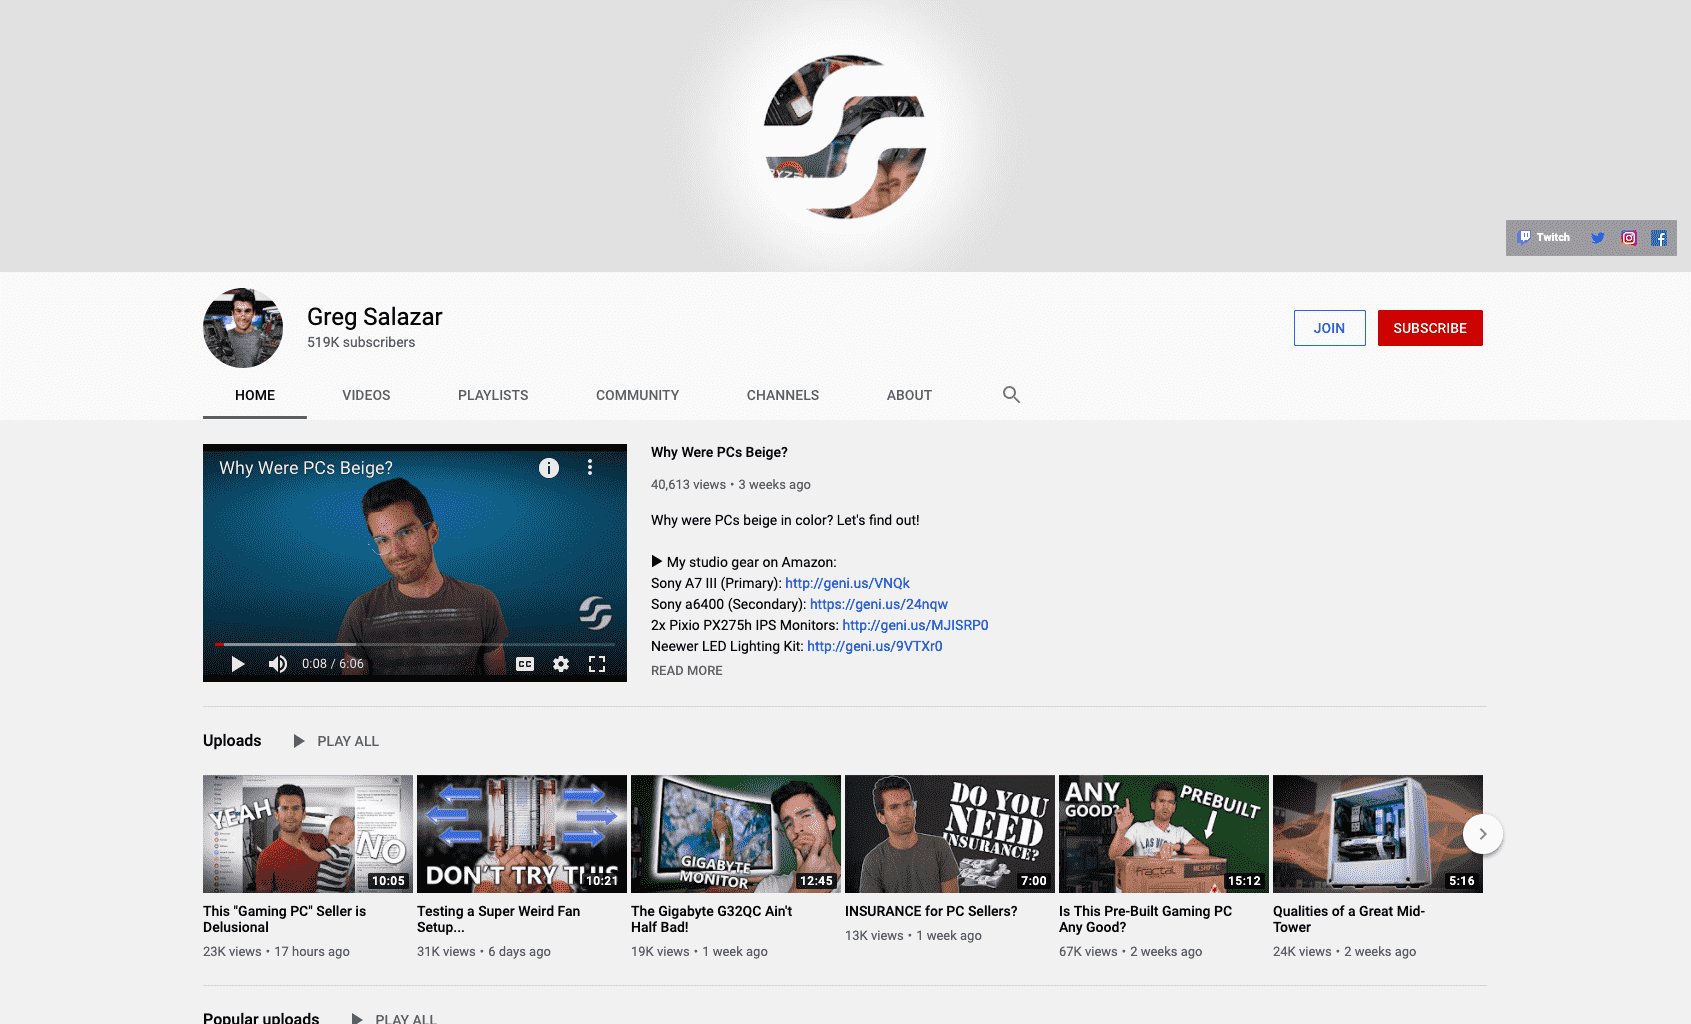The height and width of the screenshot is (1024, 1691).
Task: Open the video's three-dot more menu
Action: [x=590, y=468]
